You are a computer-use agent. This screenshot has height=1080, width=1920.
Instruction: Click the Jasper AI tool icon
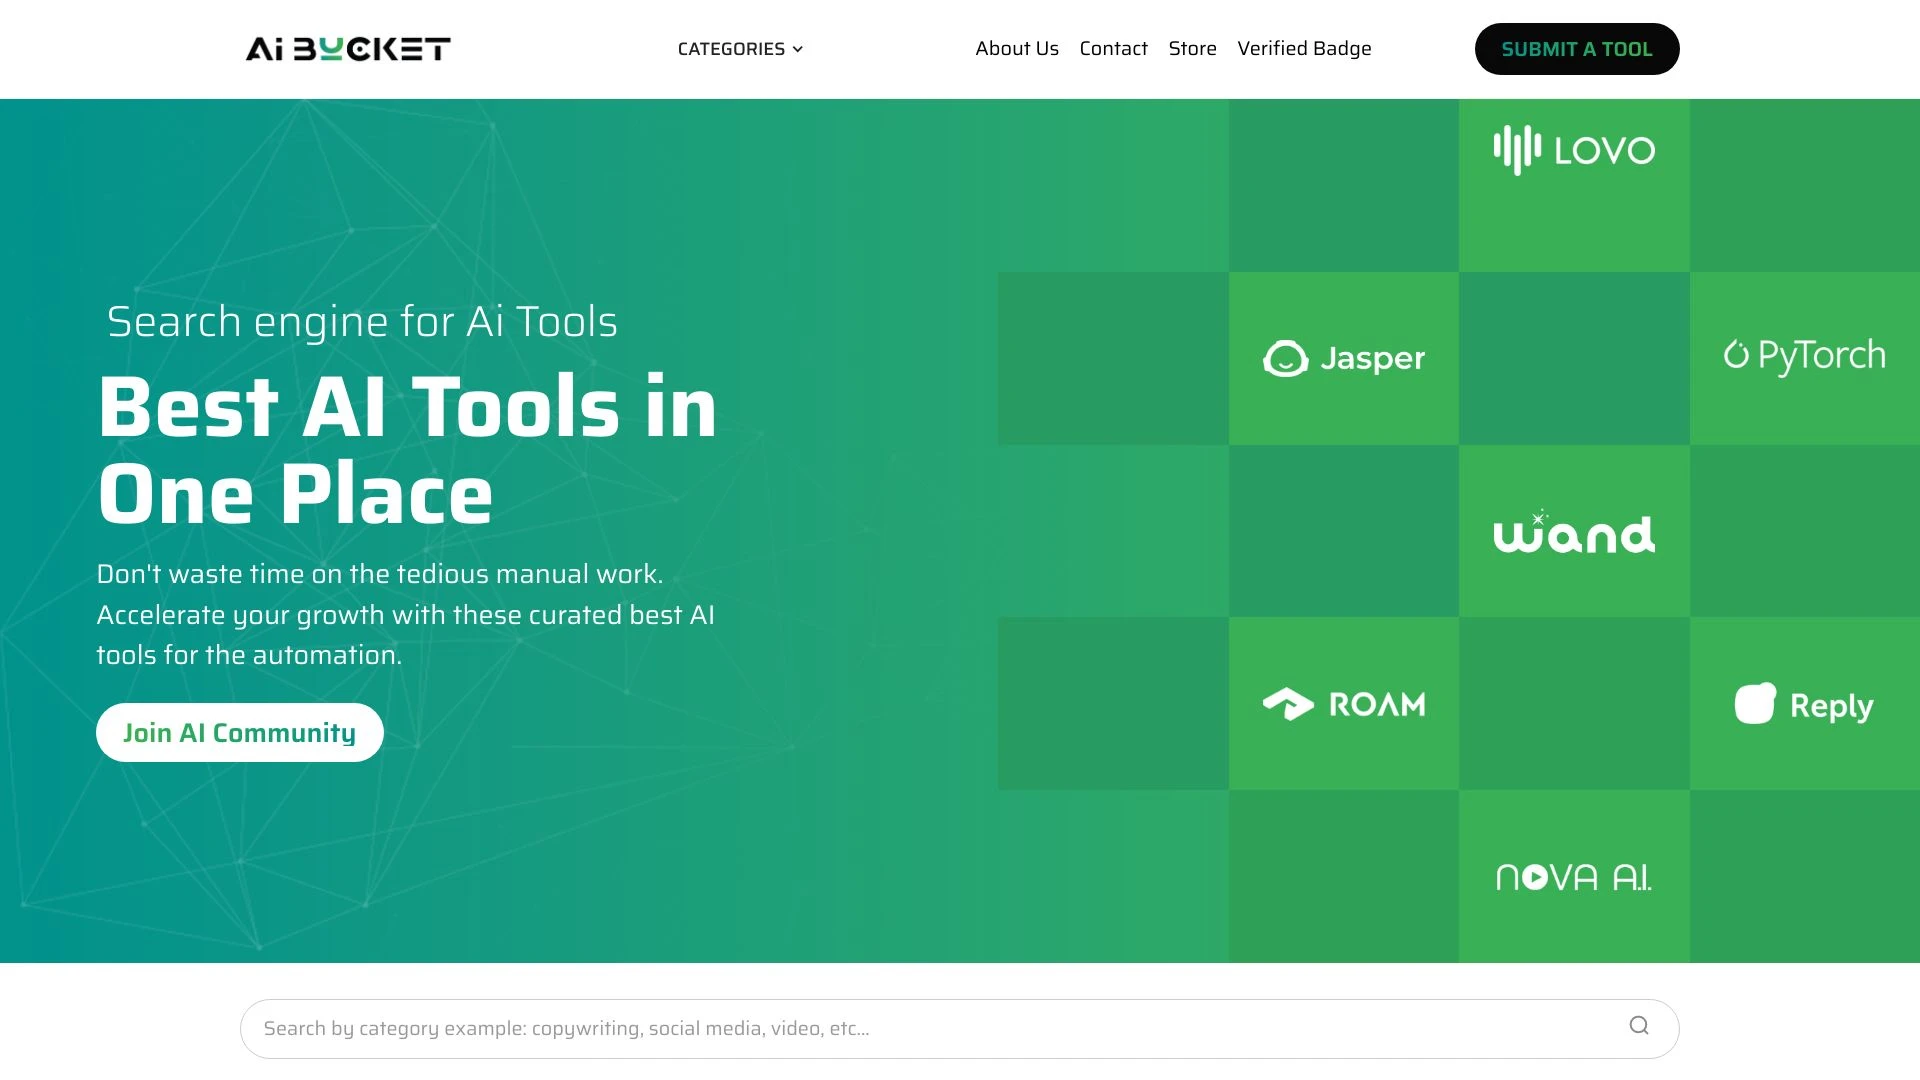pos(1342,357)
